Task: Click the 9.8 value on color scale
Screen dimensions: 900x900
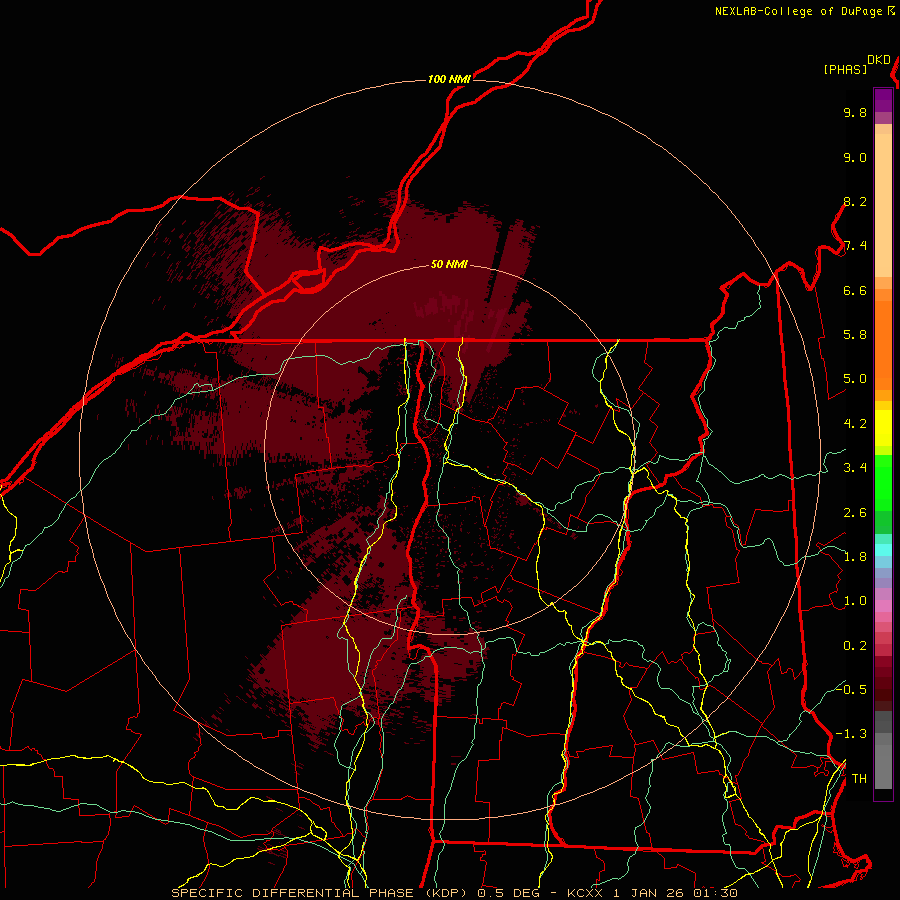Action: 855,112
